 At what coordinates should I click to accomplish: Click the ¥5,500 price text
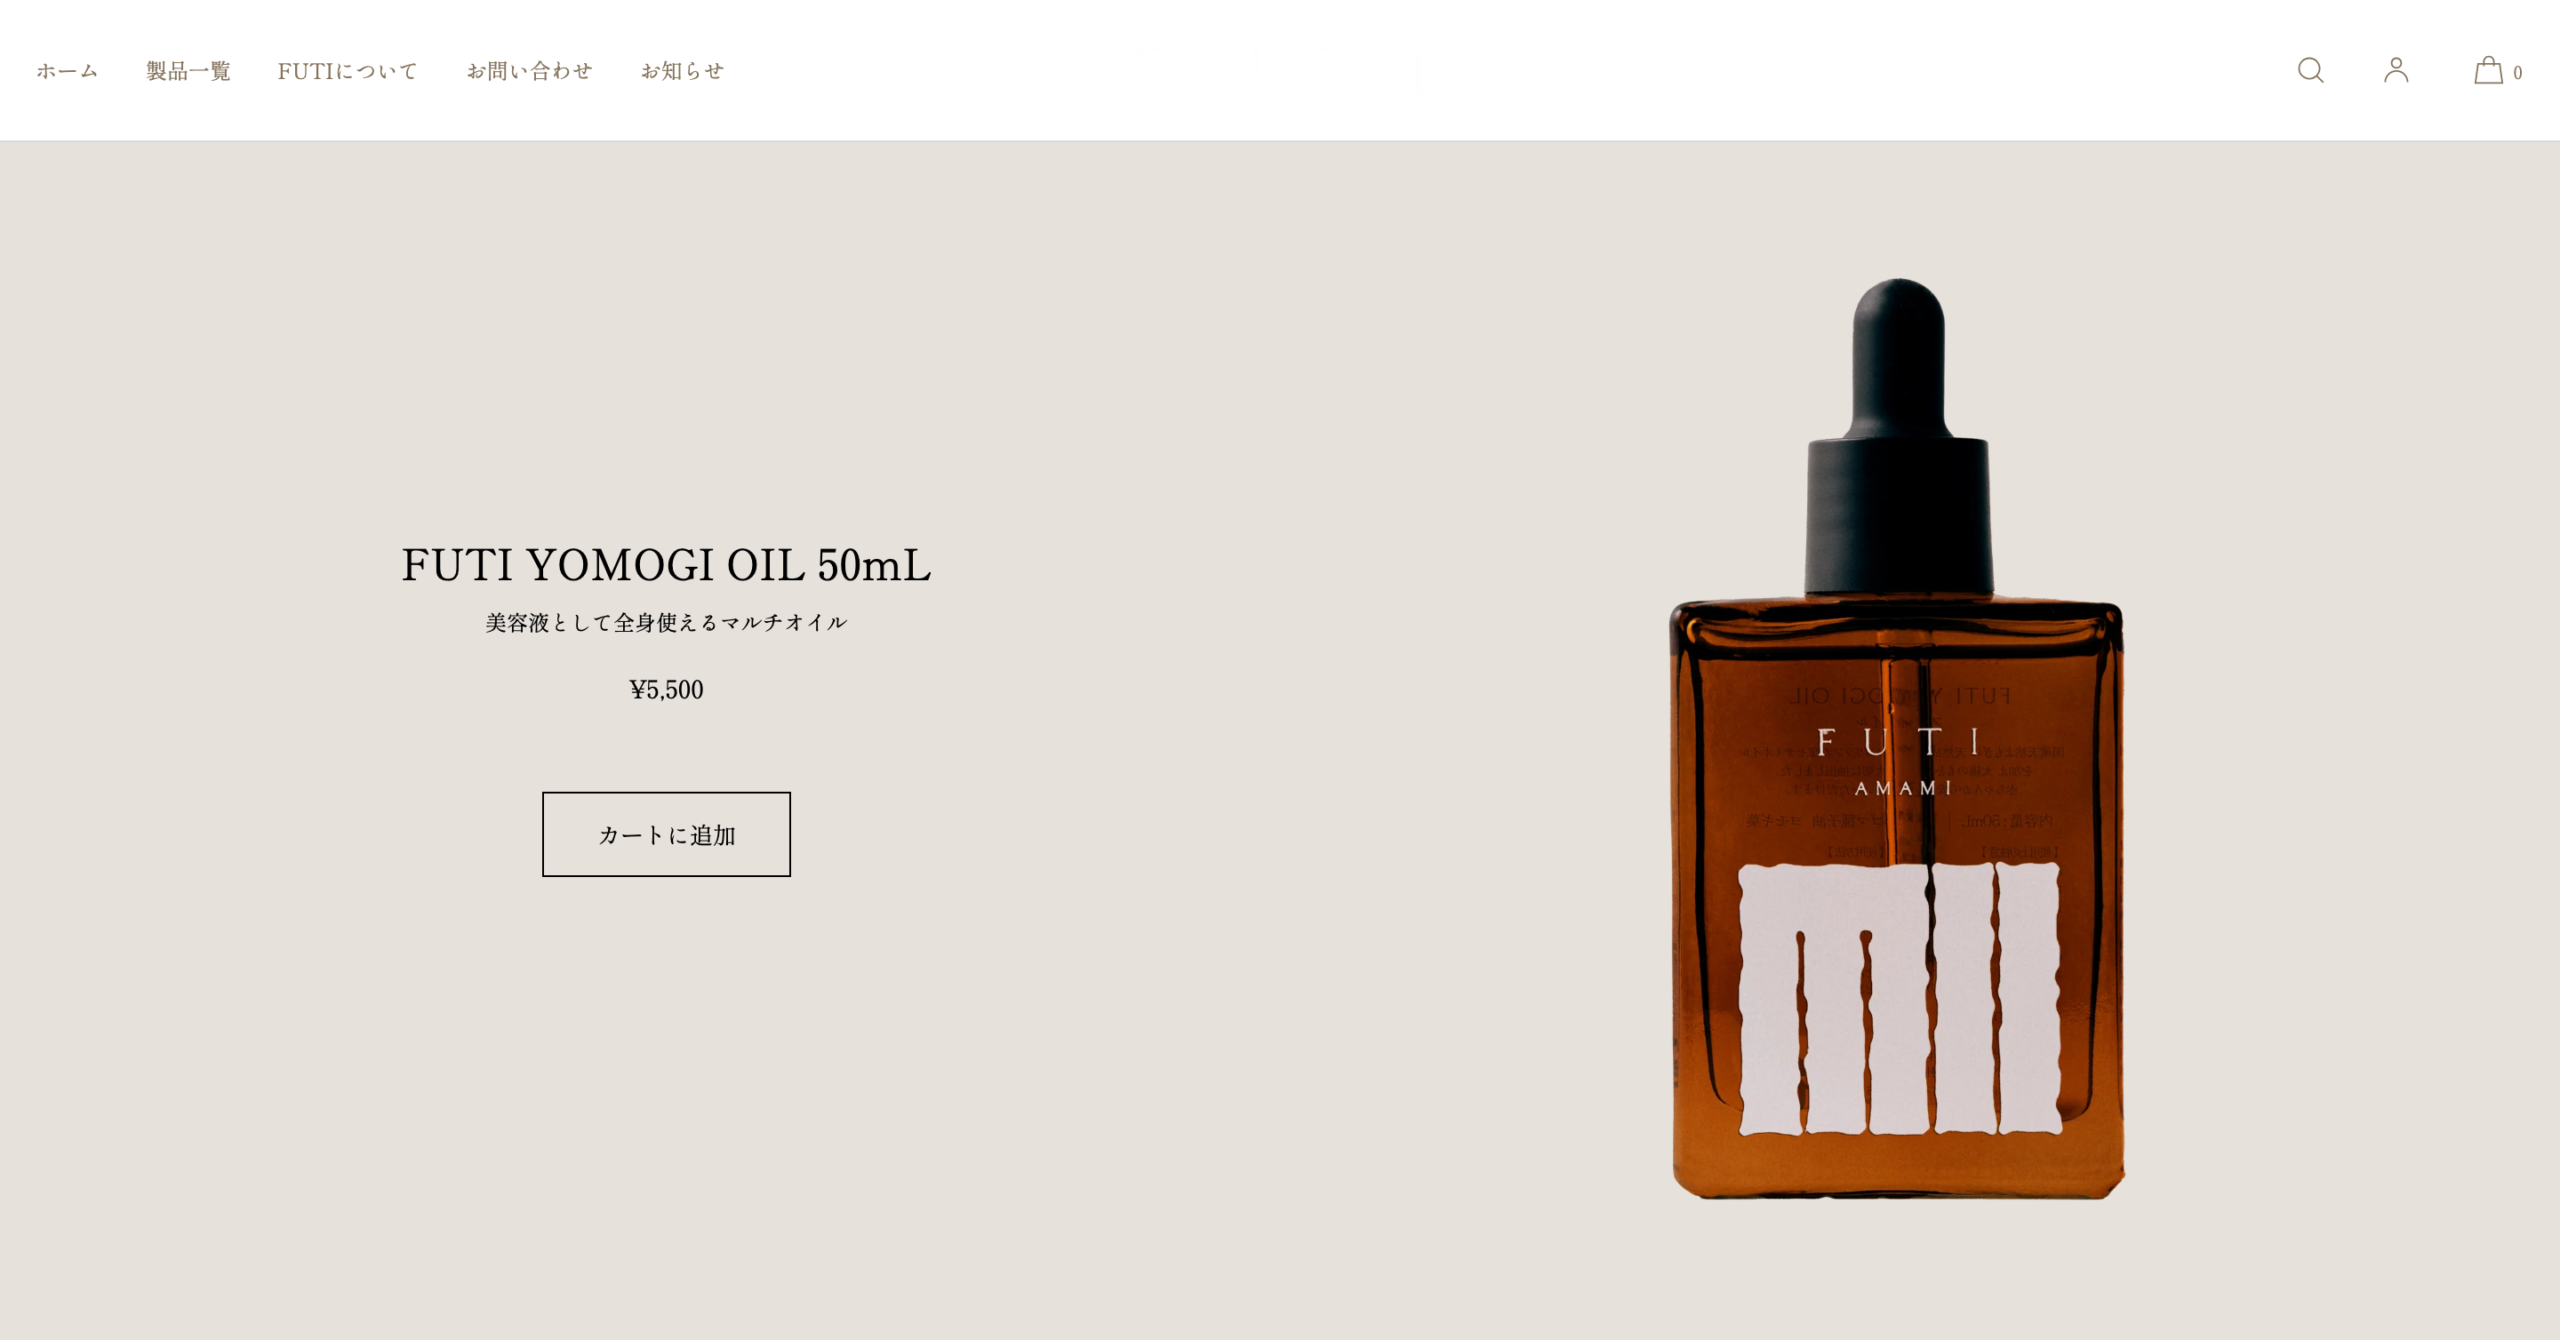point(666,690)
